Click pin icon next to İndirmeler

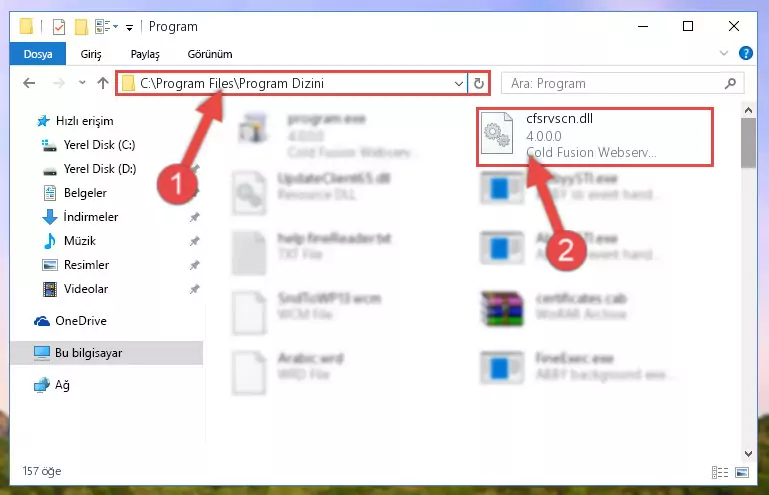click(x=195, y=217)
